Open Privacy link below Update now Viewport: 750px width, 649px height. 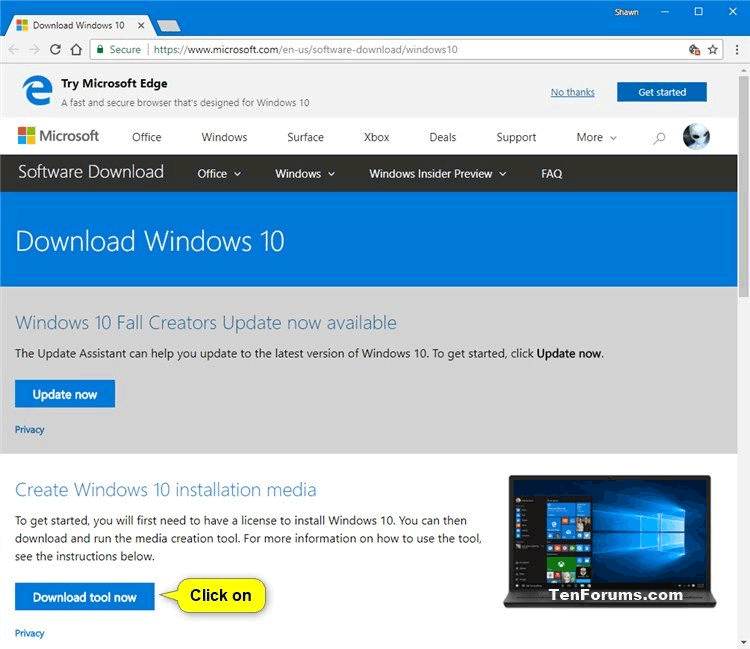coord(29,429)
